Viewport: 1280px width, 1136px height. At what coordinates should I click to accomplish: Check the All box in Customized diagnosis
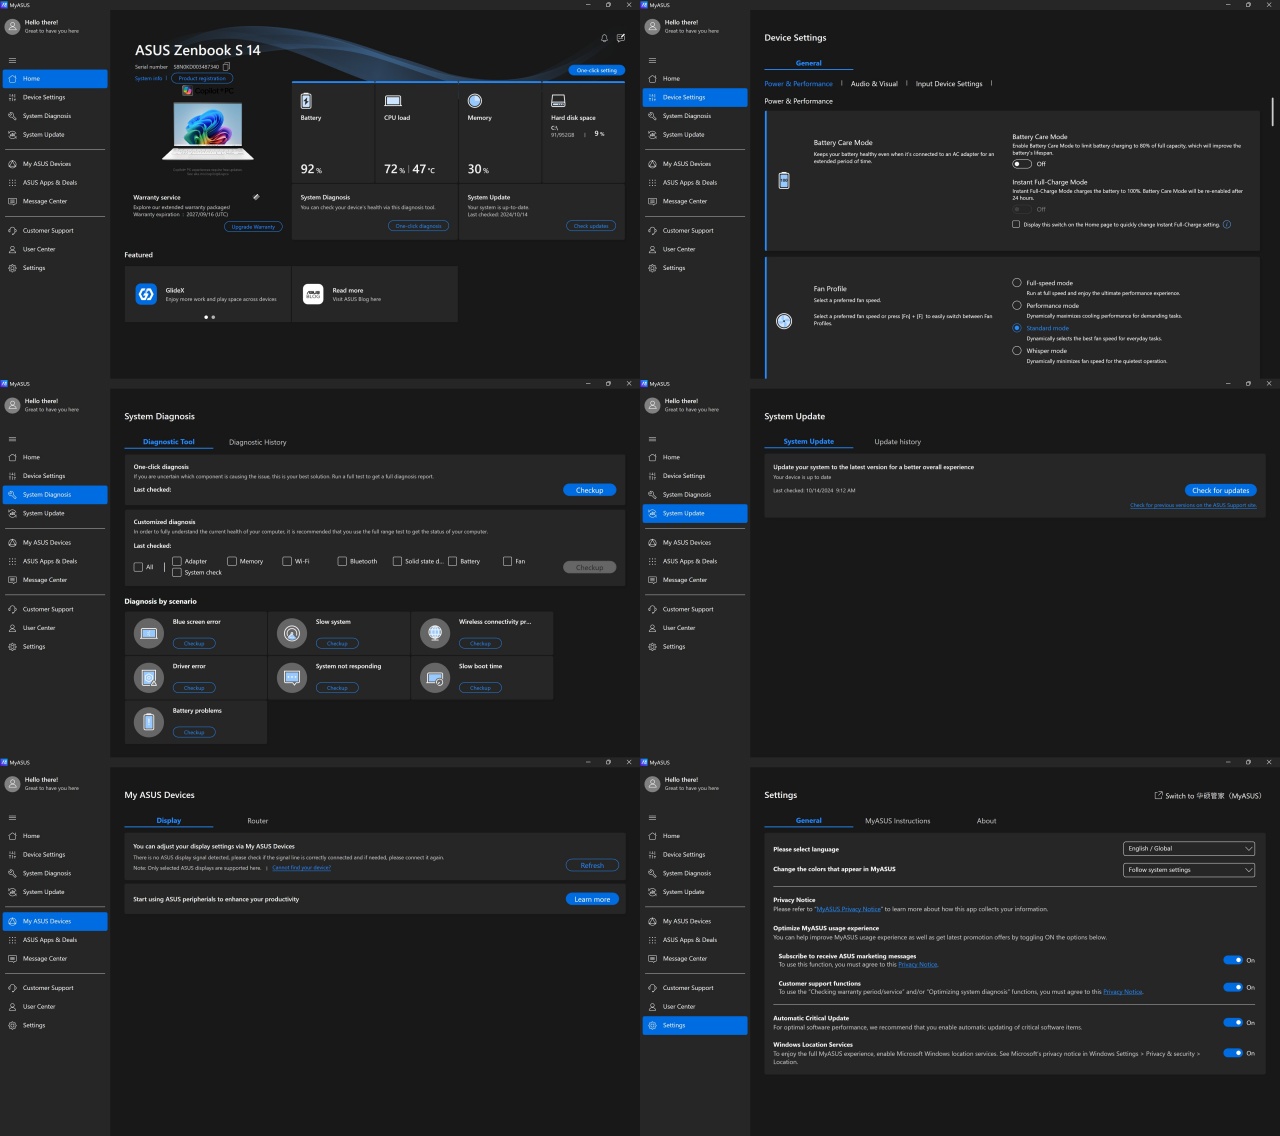click(x=138, y=567)
